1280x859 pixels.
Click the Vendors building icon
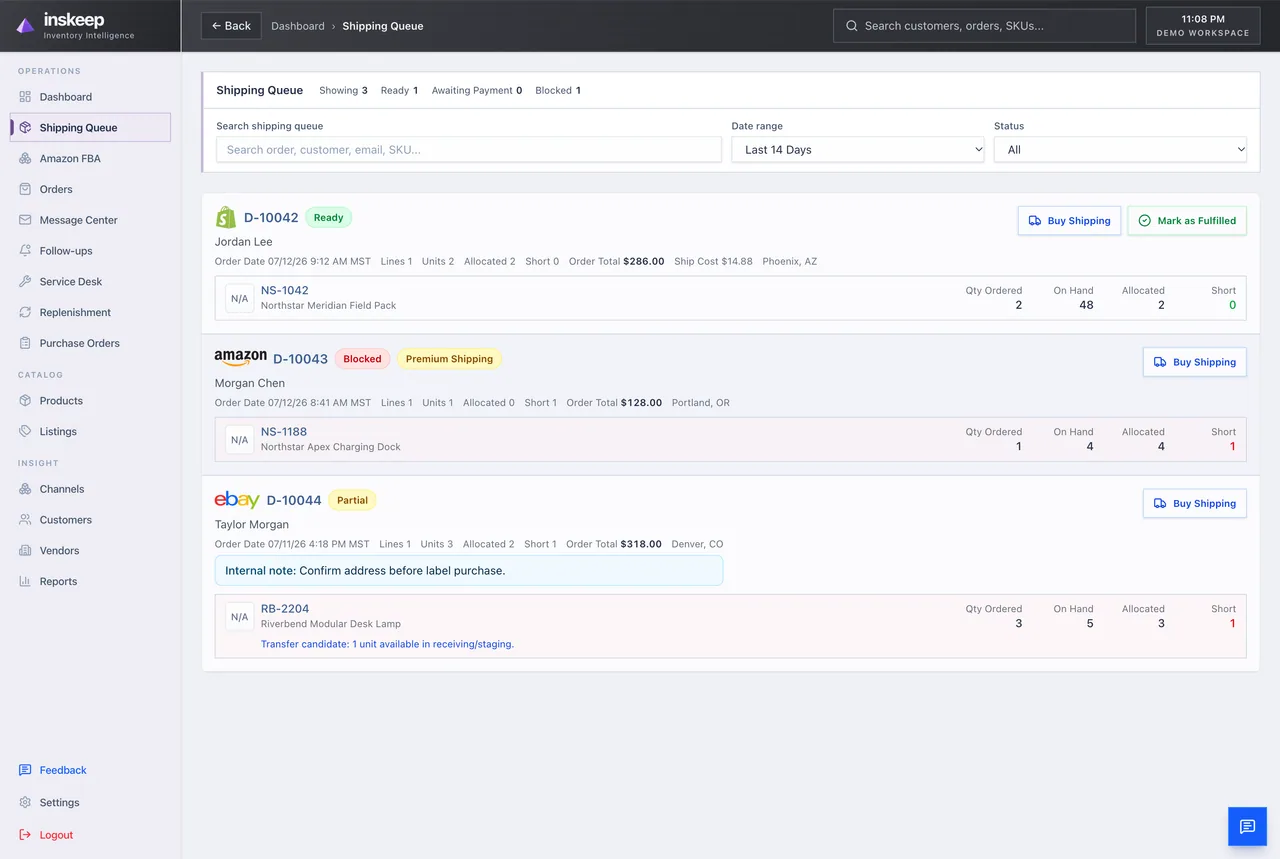pos(25,551)
